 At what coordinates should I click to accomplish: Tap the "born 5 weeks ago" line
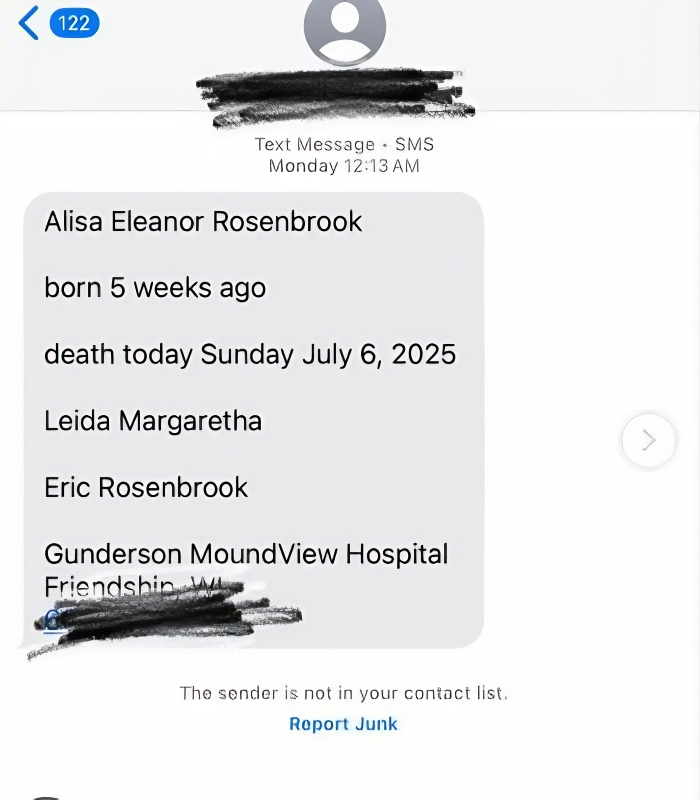click(155, 288)
